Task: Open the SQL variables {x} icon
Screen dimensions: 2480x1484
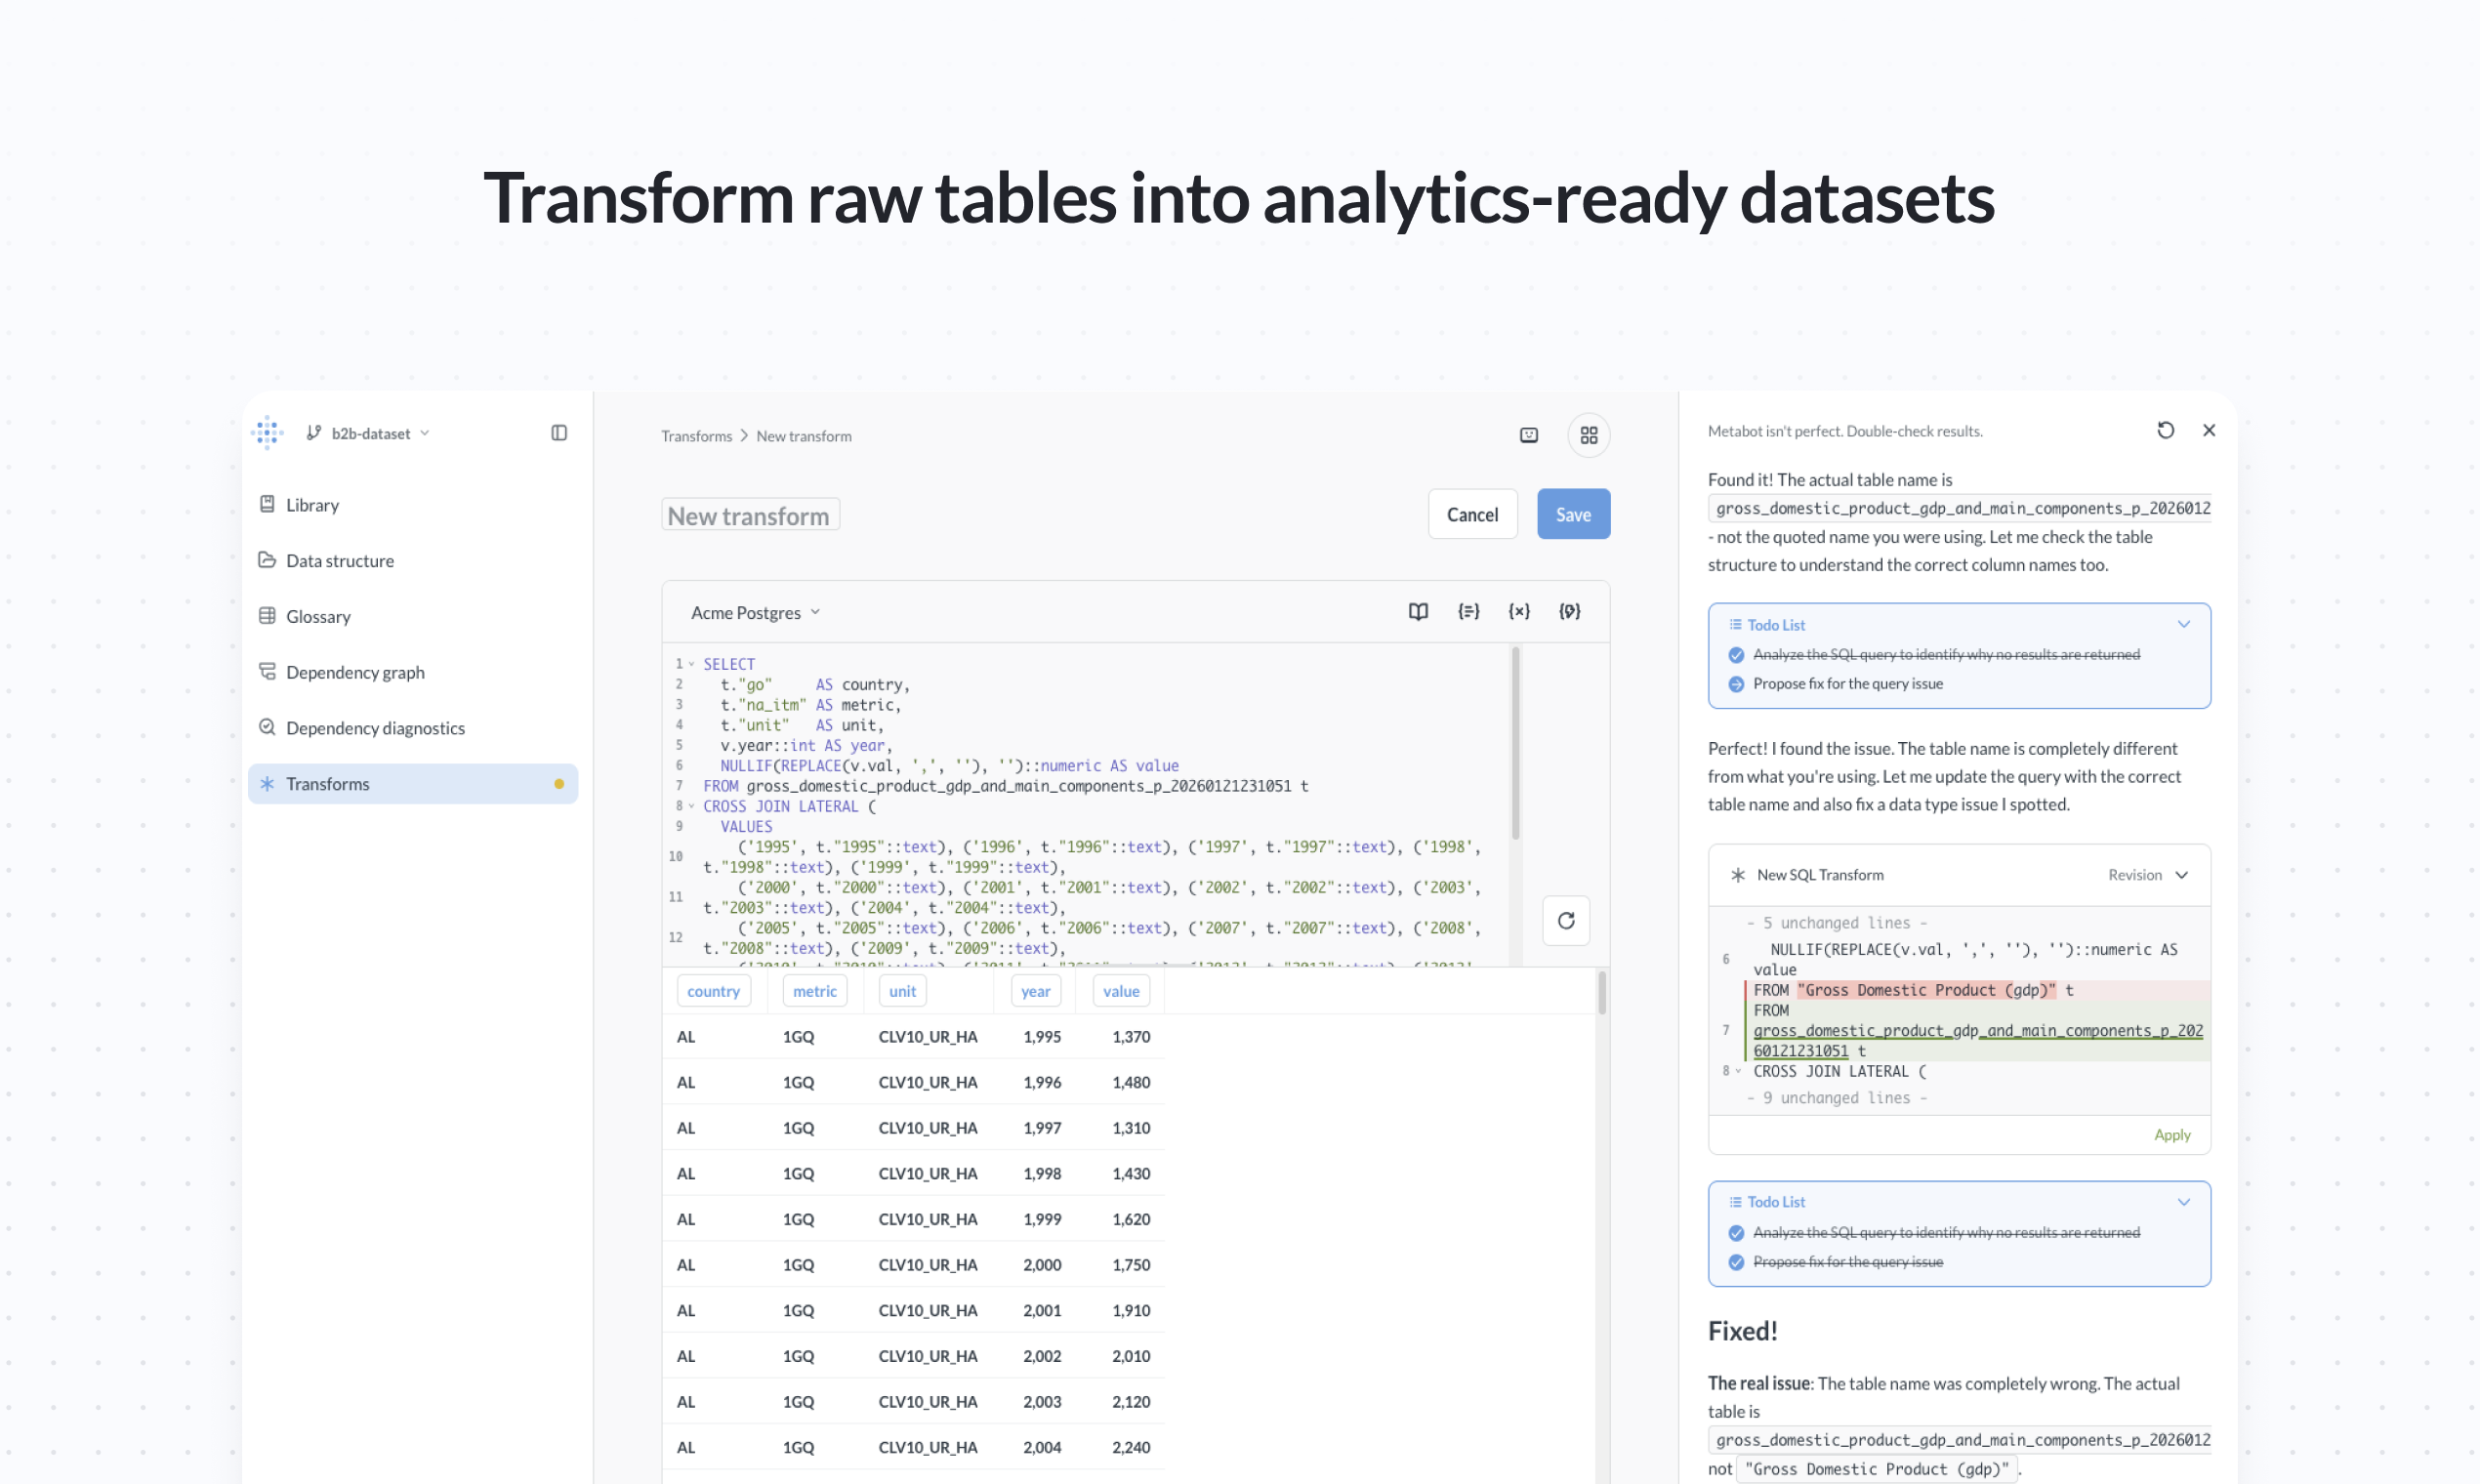Action: pos(1519,611)
